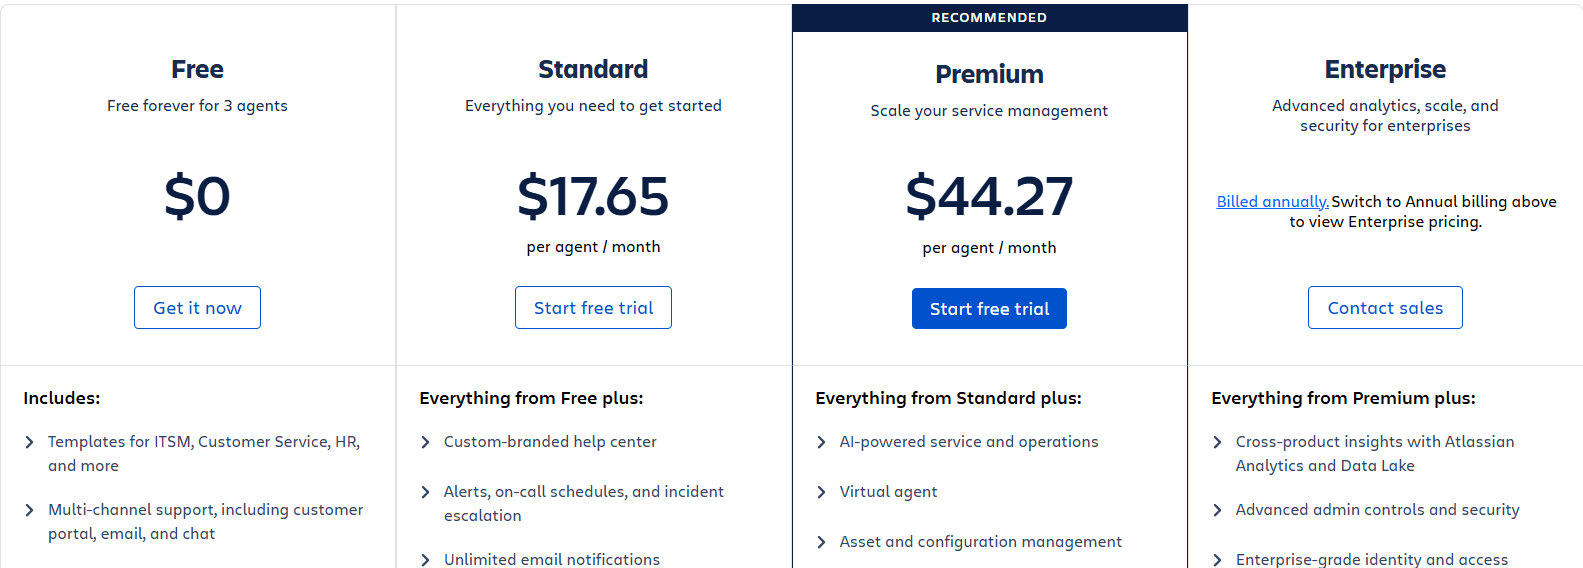This screenshot has height=568, width=1583.
Task: Expand Multi-channel support feature chevron
Action: pos(29,510)
